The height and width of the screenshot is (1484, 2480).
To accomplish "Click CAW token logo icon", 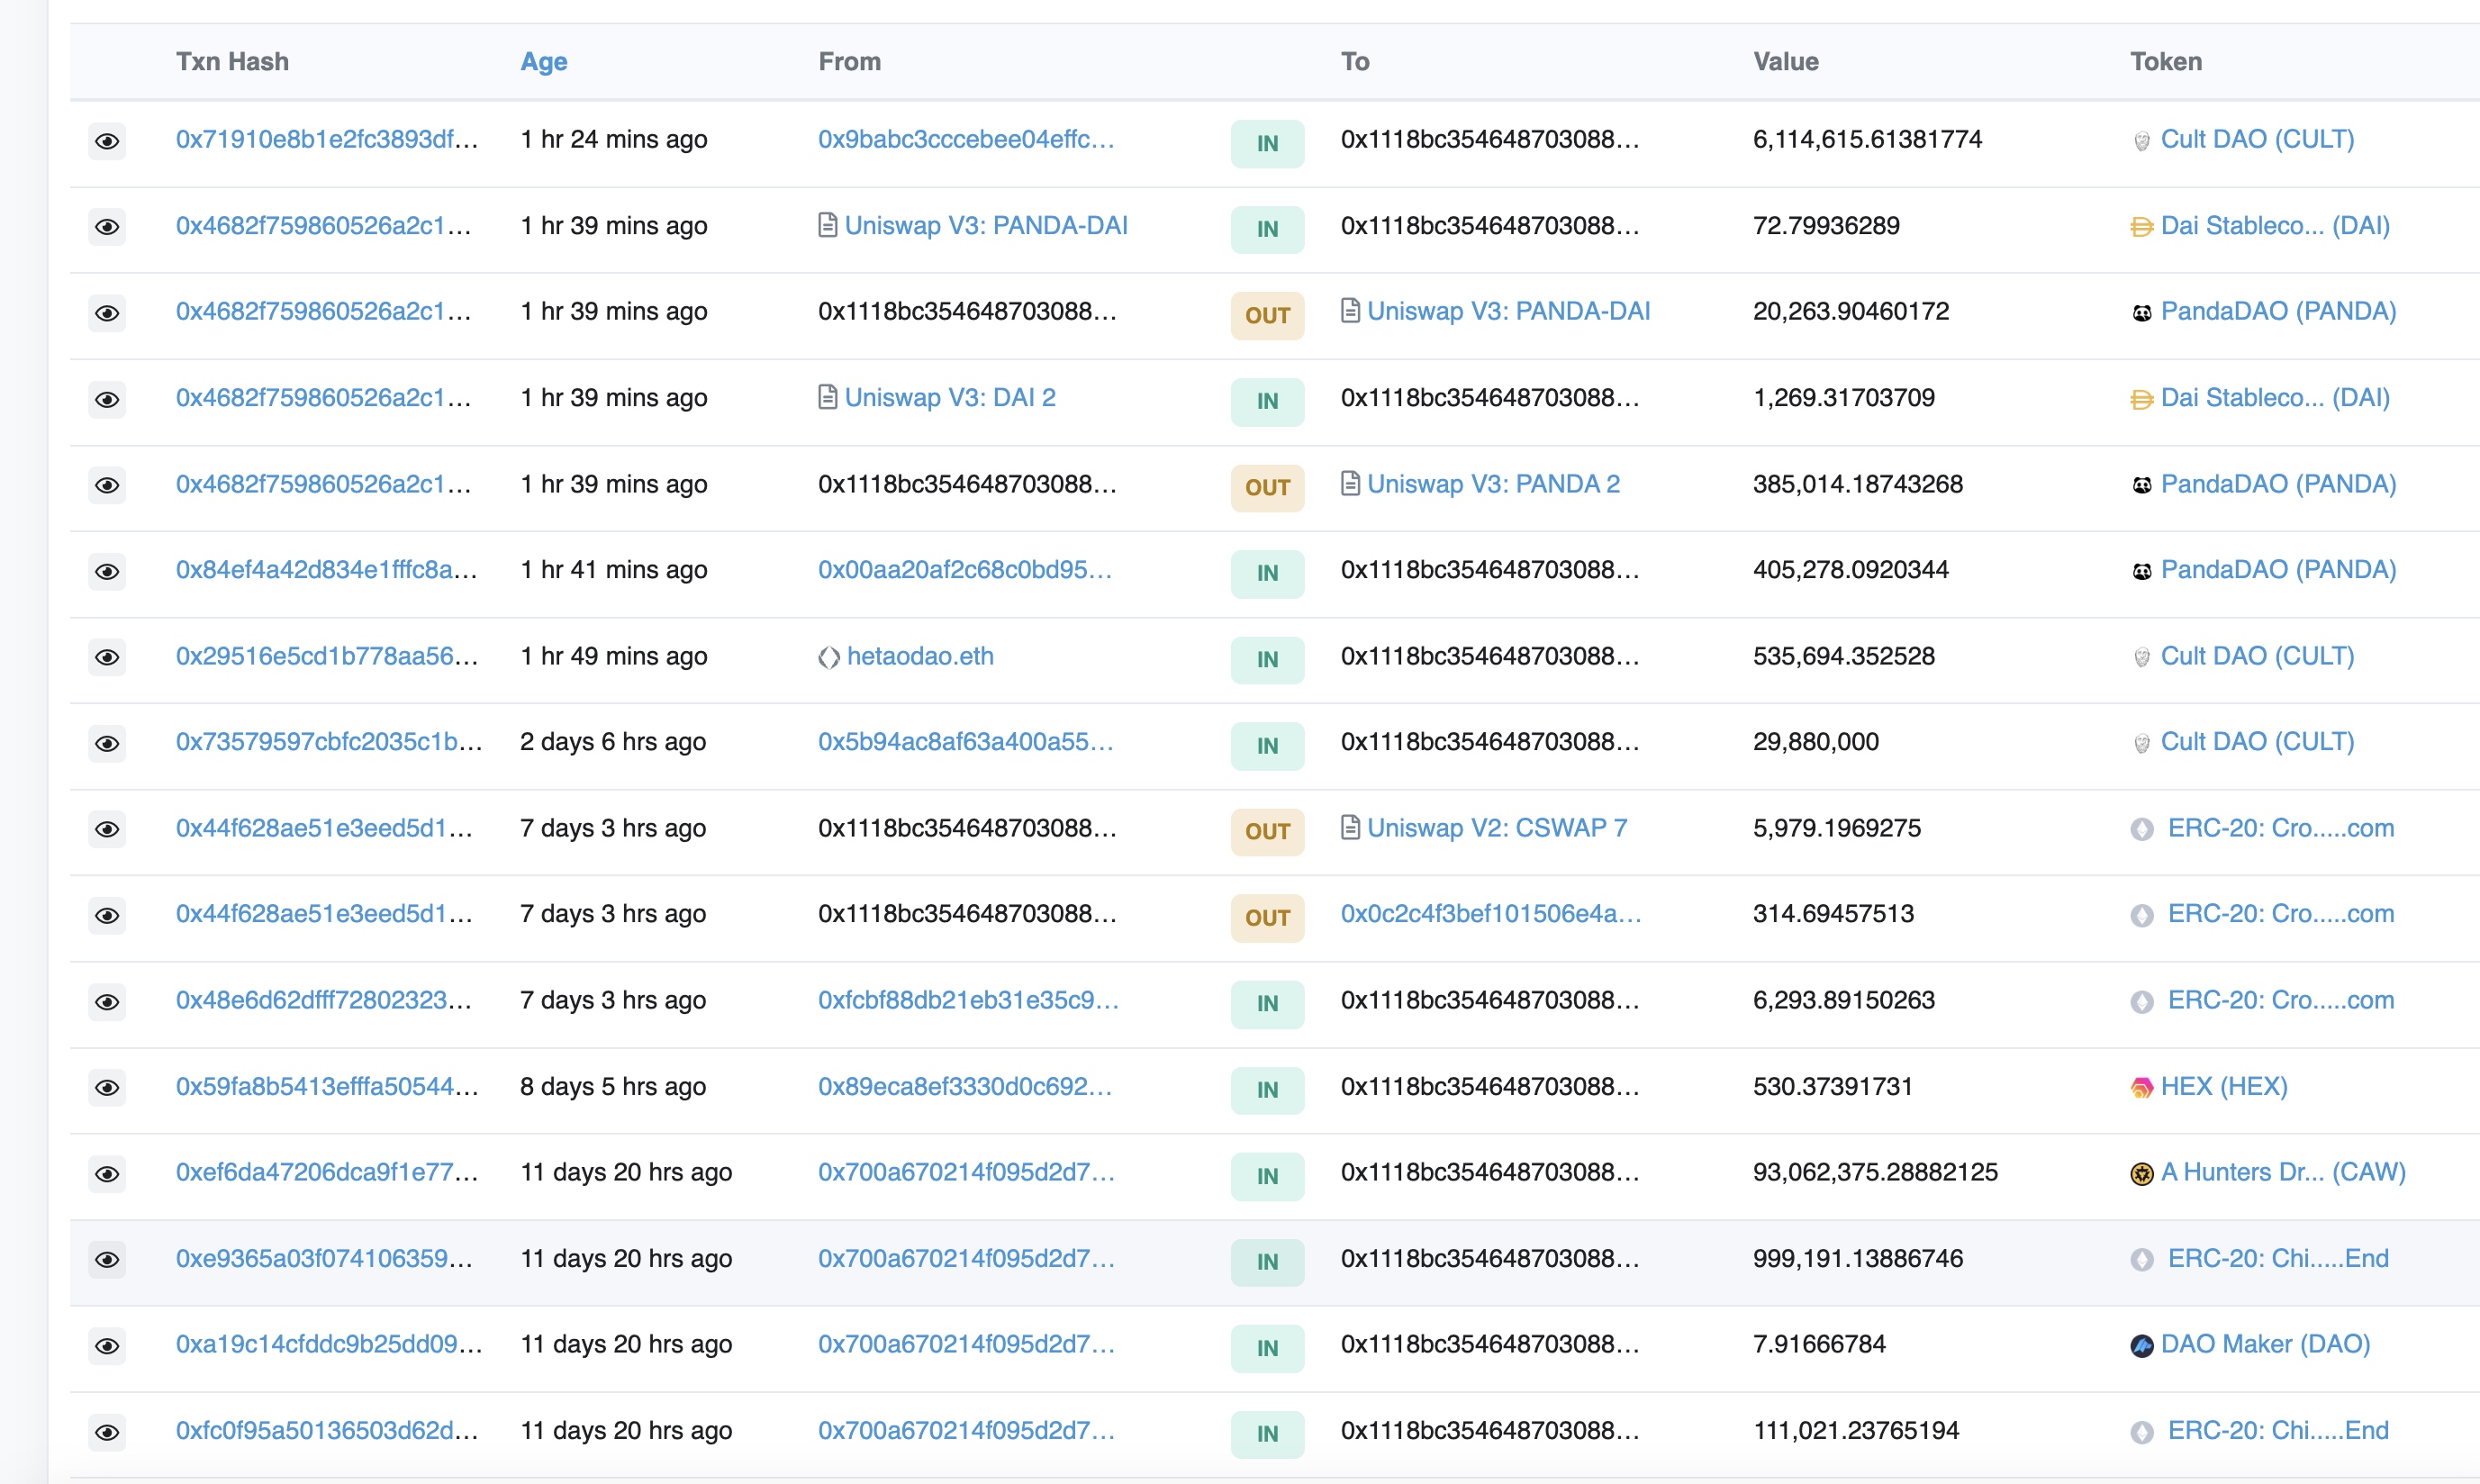I will tap(2142, 1174).
